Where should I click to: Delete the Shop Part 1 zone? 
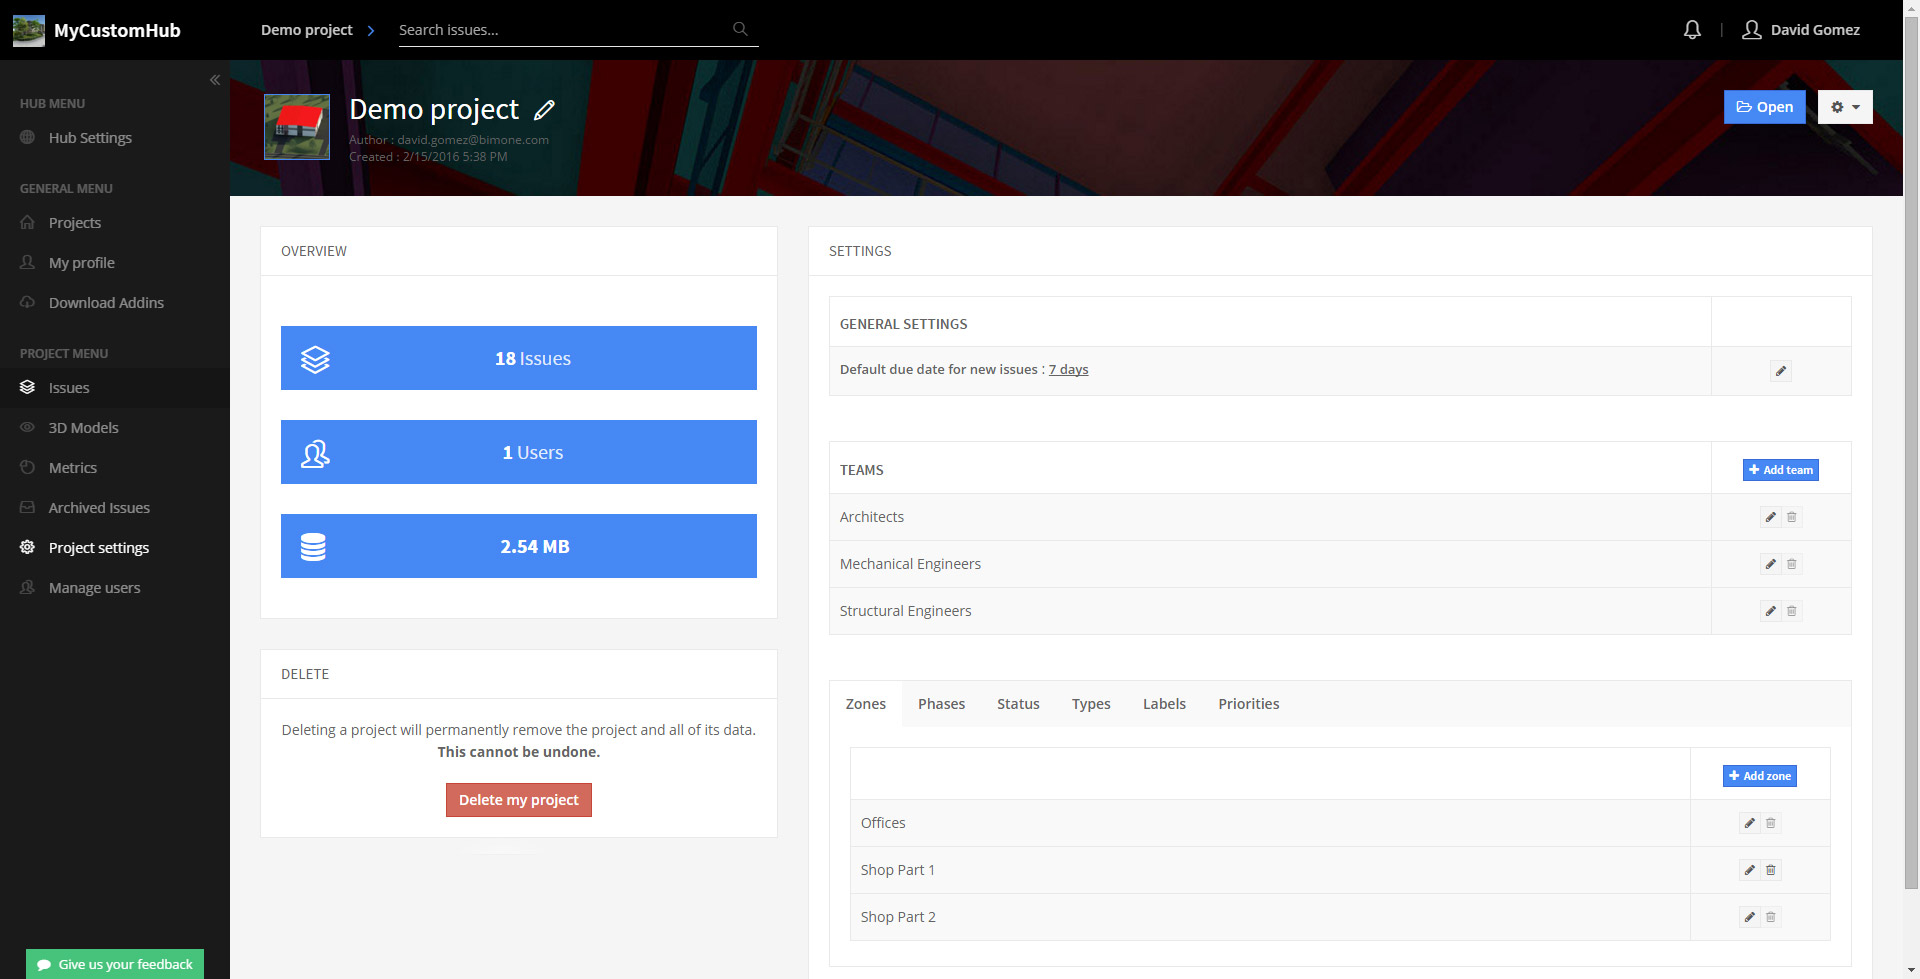(x=1771, y=870)
